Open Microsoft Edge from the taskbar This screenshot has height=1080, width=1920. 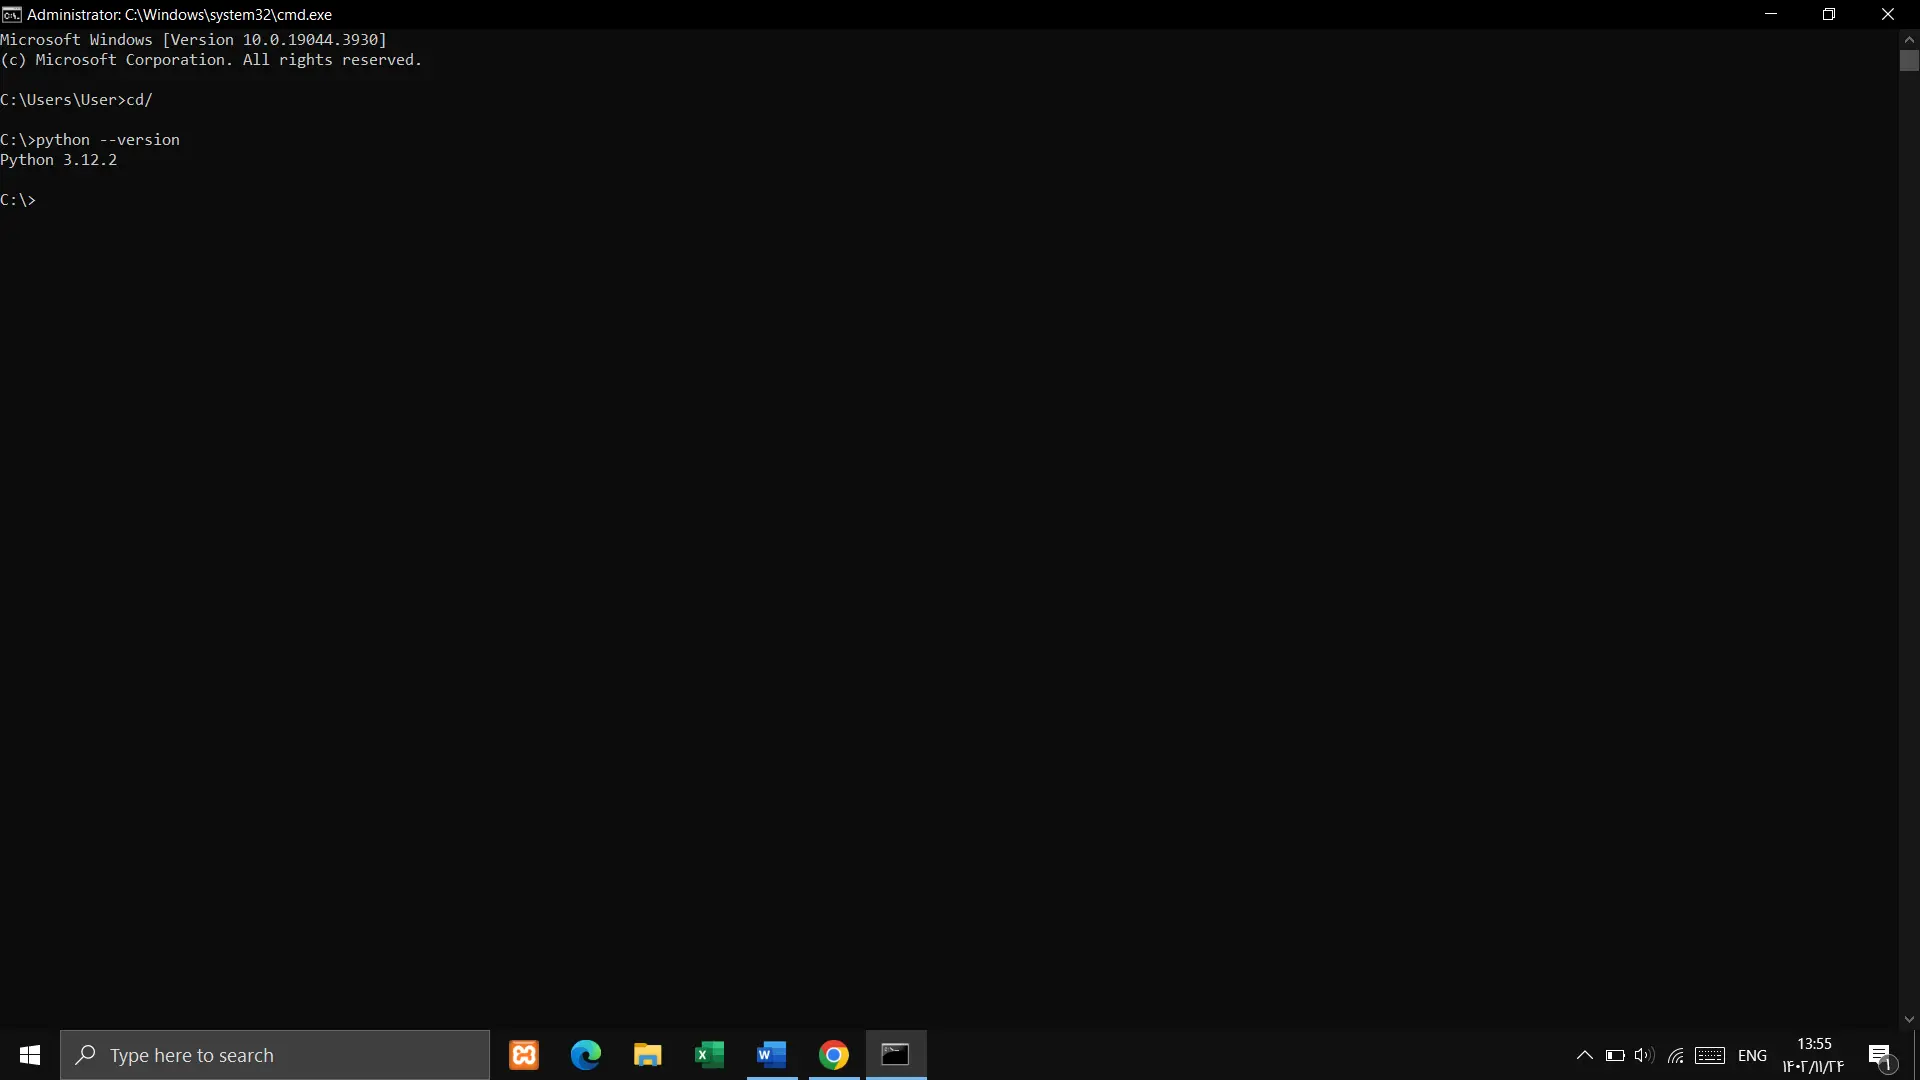point(586,1055)
